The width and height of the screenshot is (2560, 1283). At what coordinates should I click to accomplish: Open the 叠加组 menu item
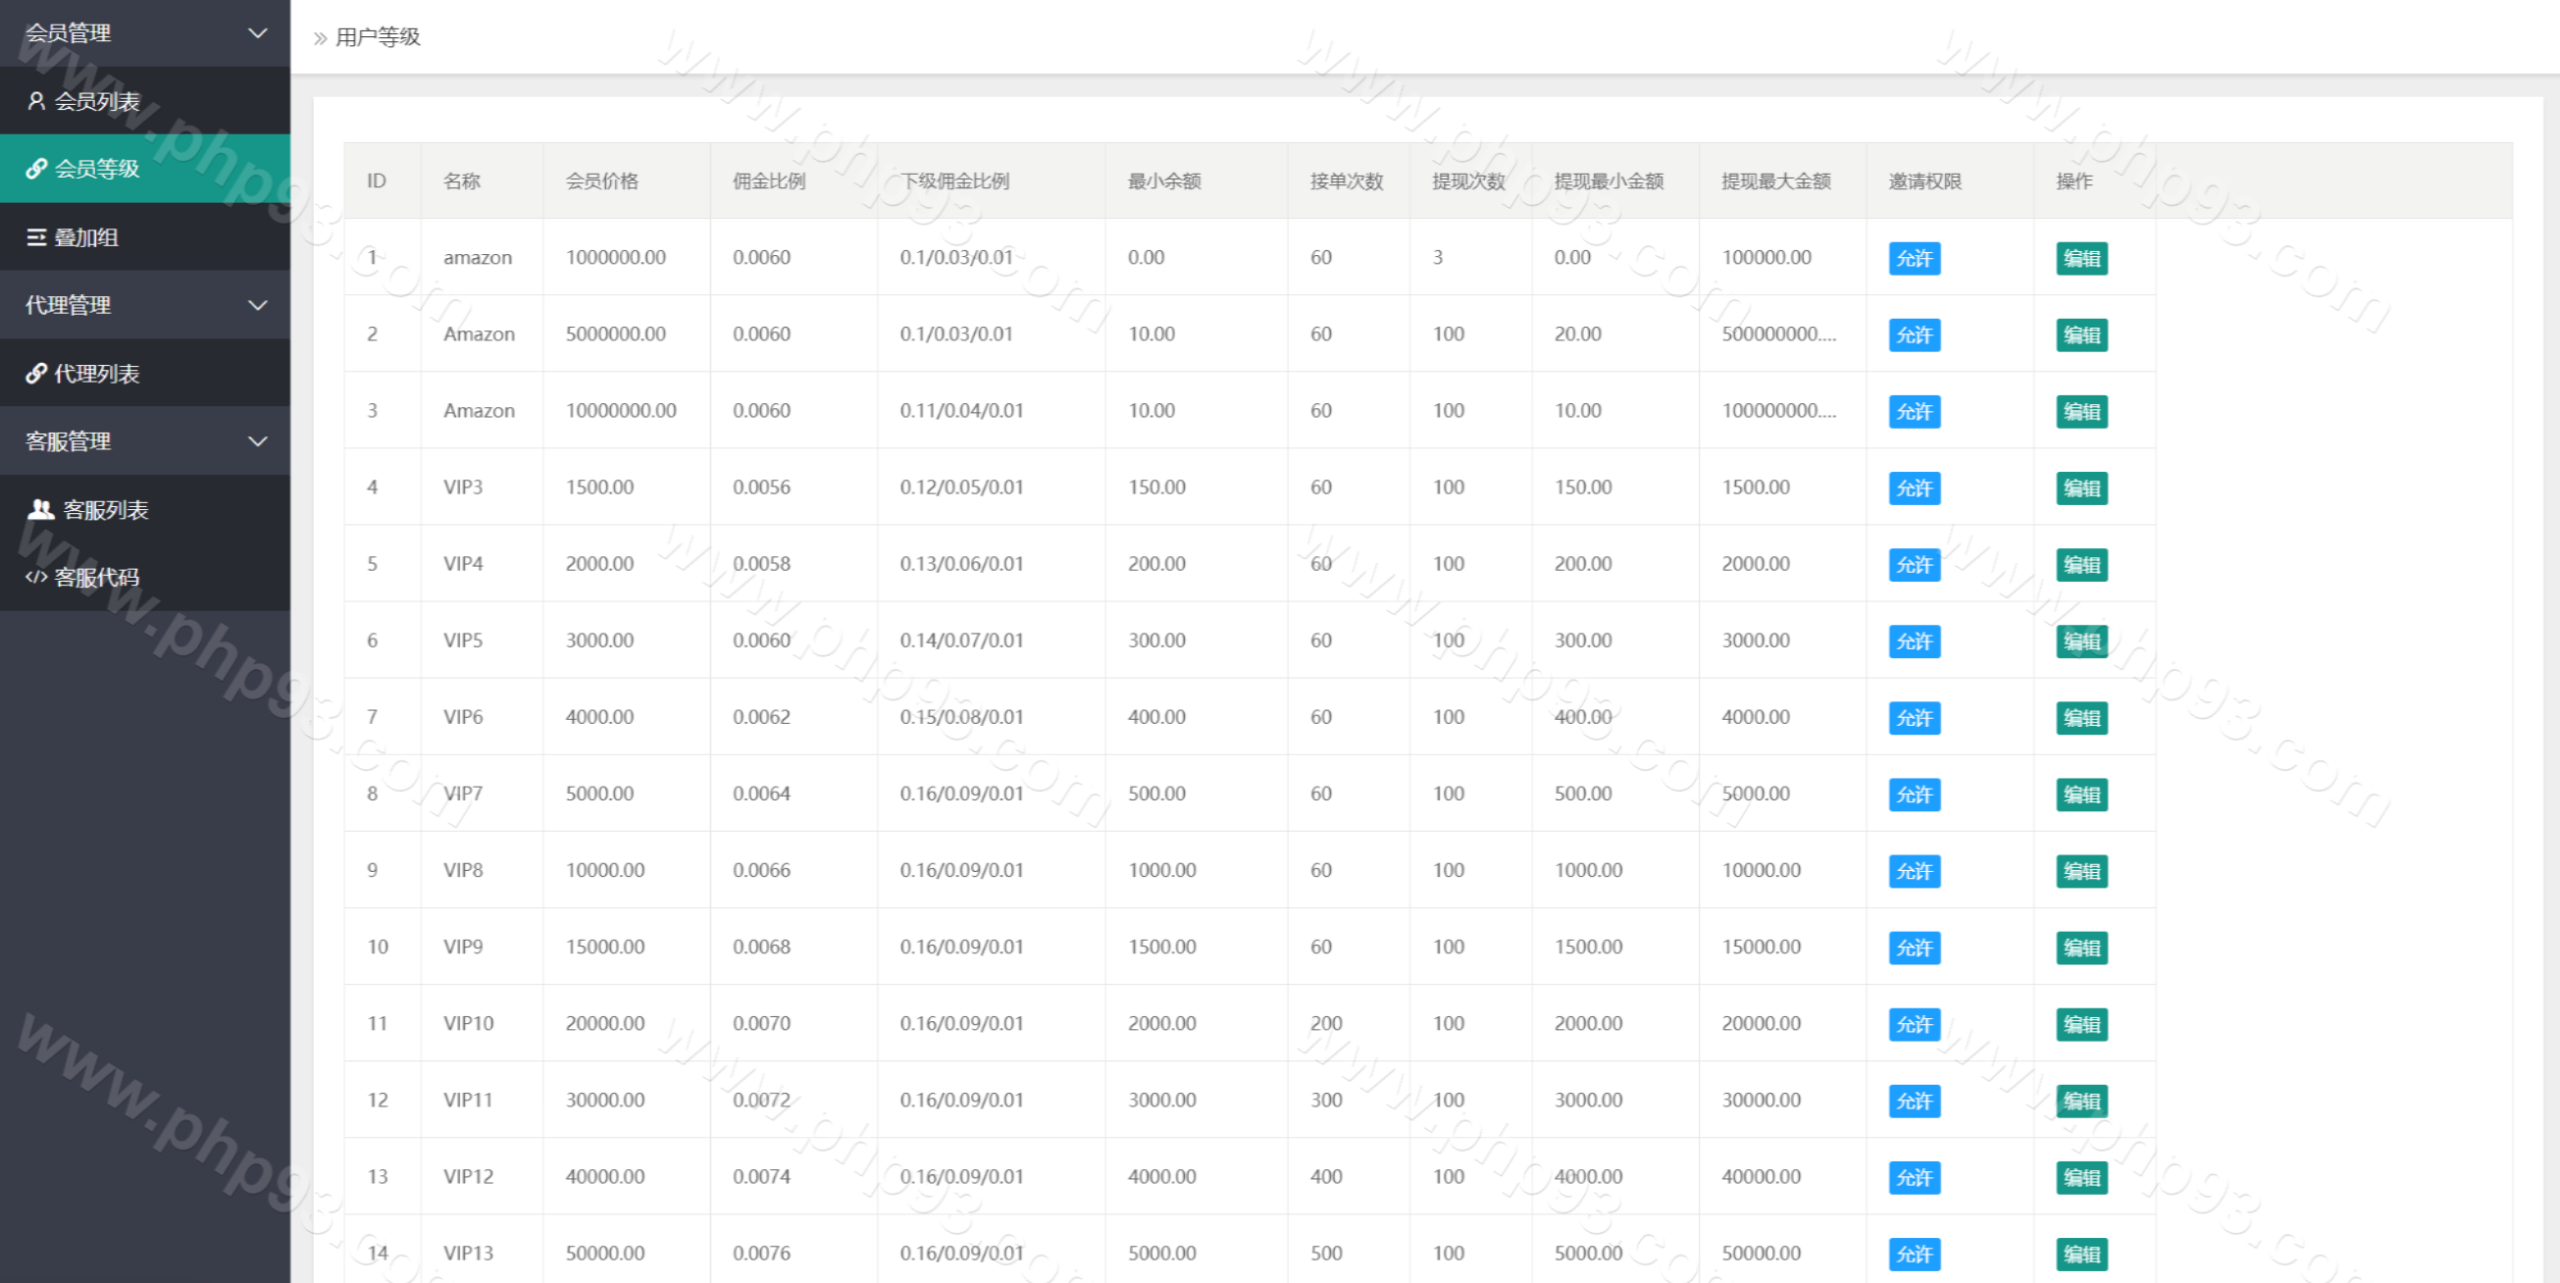pyautogui.click(x=86, y=238)
